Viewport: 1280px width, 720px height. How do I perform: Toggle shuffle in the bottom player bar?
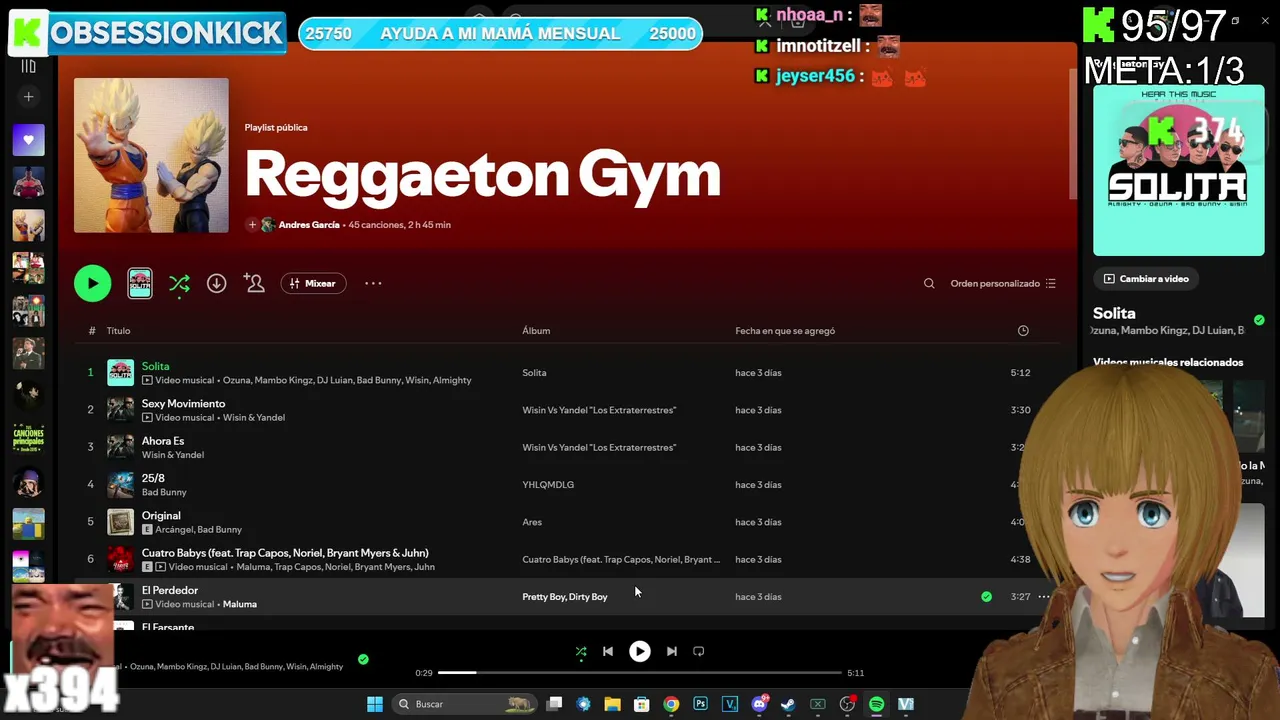(x=581, y=651)
